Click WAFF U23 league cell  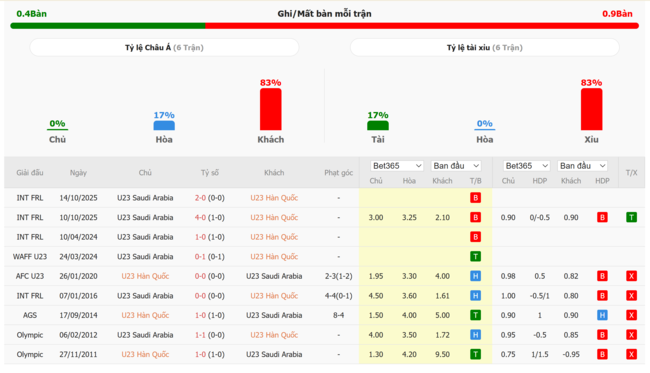point(30,257)
